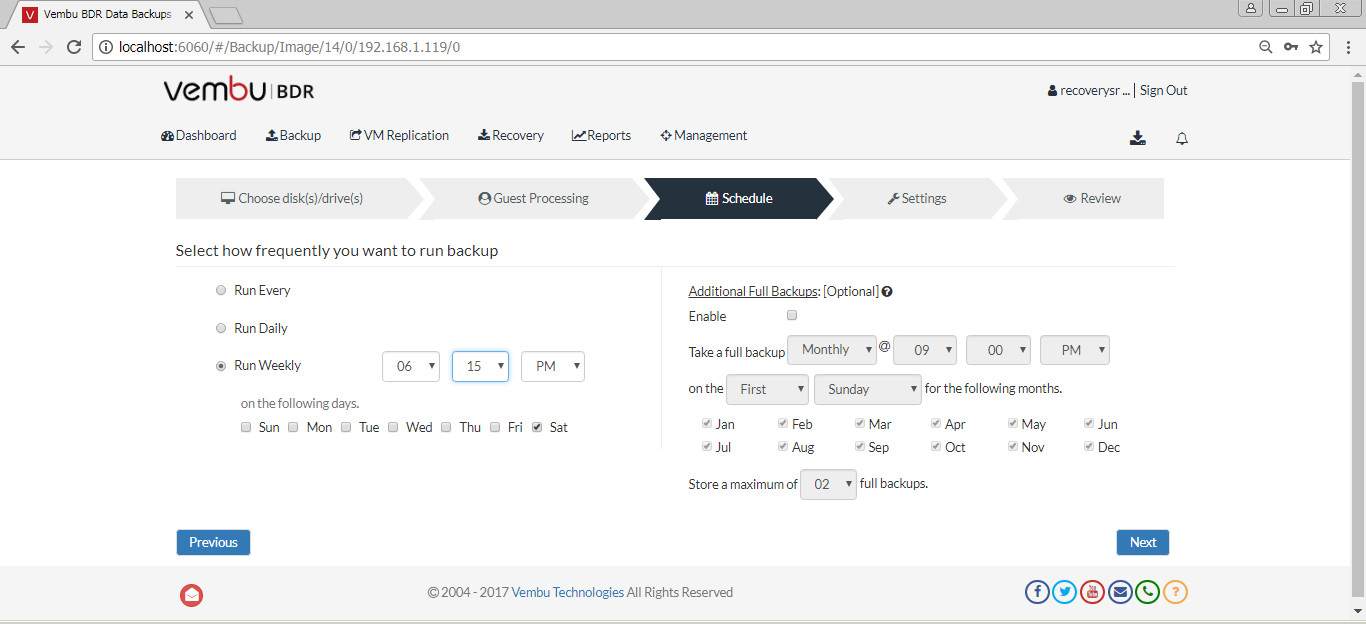Open the weekly minute dropdown showing 15
The image size is (1366, 624).
coord(480,366)
